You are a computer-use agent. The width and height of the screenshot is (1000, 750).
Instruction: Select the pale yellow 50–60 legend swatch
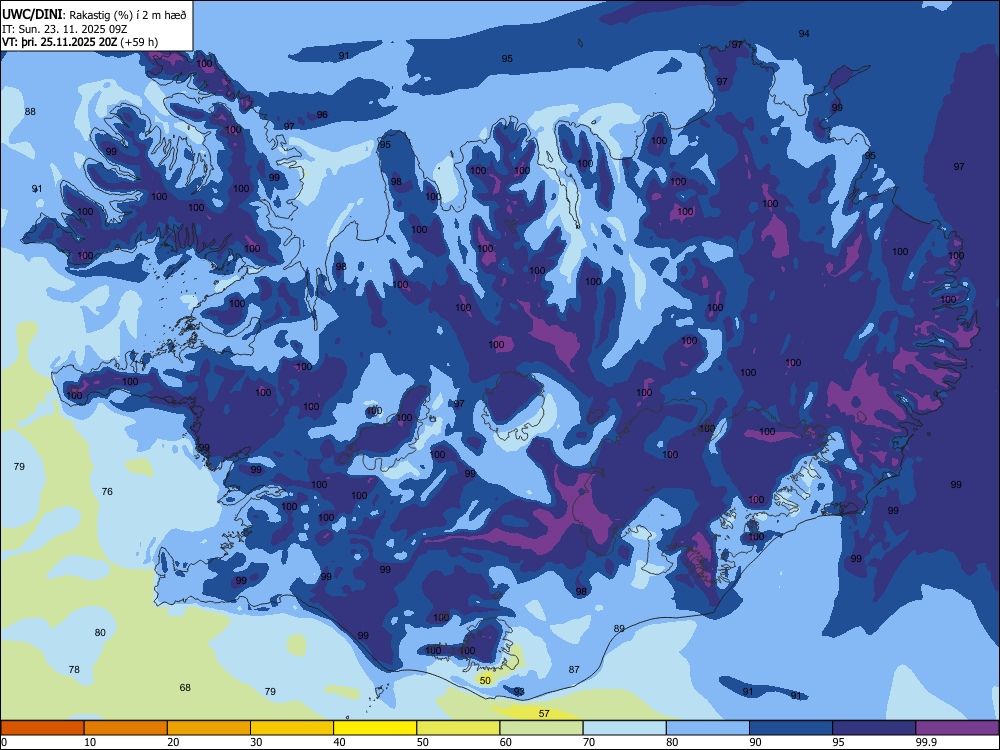pos(458,728)
